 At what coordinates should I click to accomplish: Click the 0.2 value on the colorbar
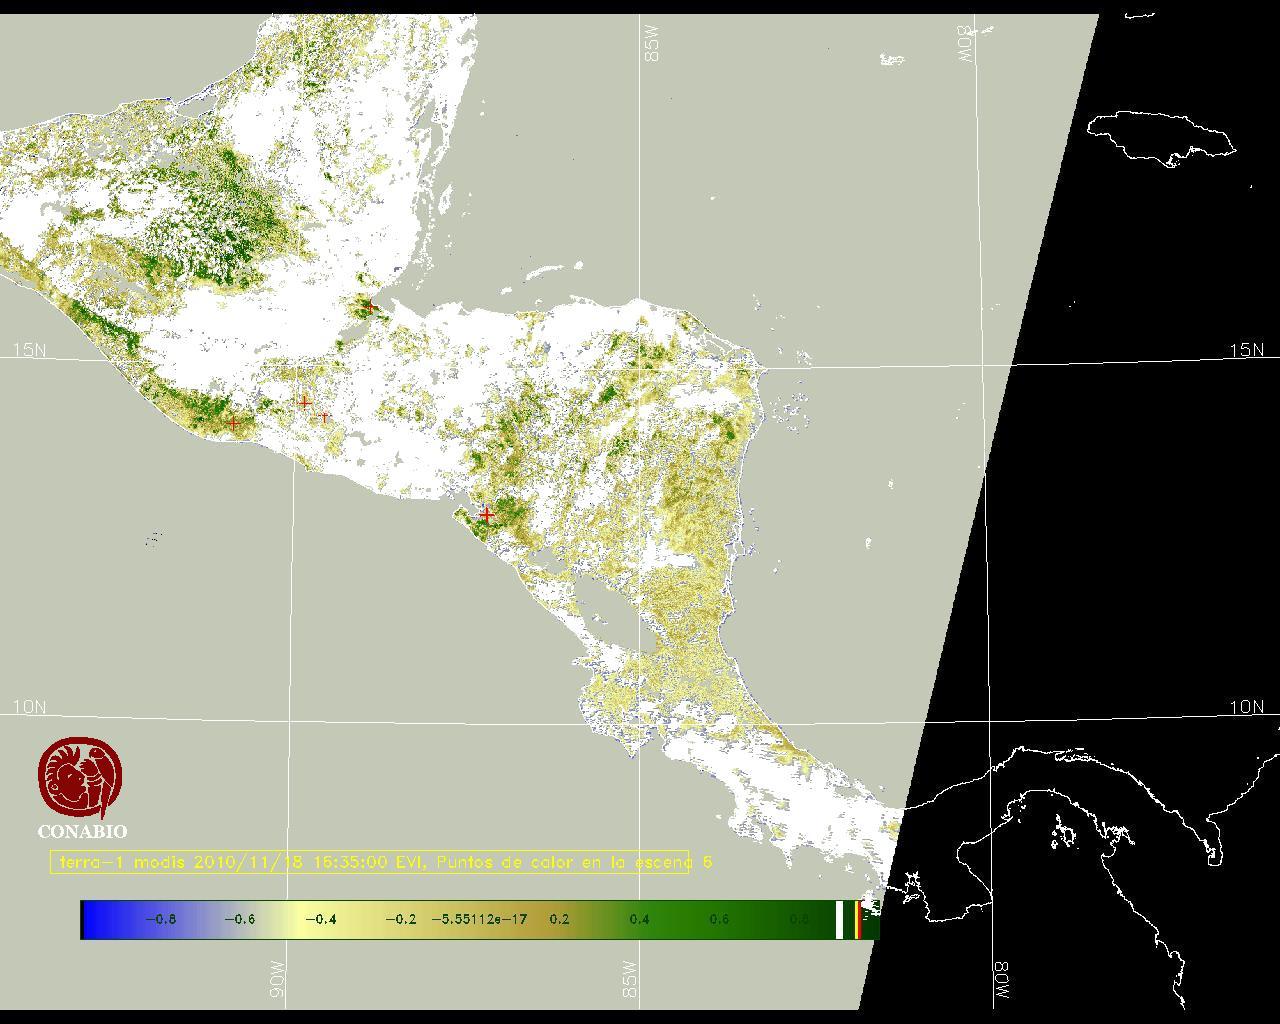559,919
